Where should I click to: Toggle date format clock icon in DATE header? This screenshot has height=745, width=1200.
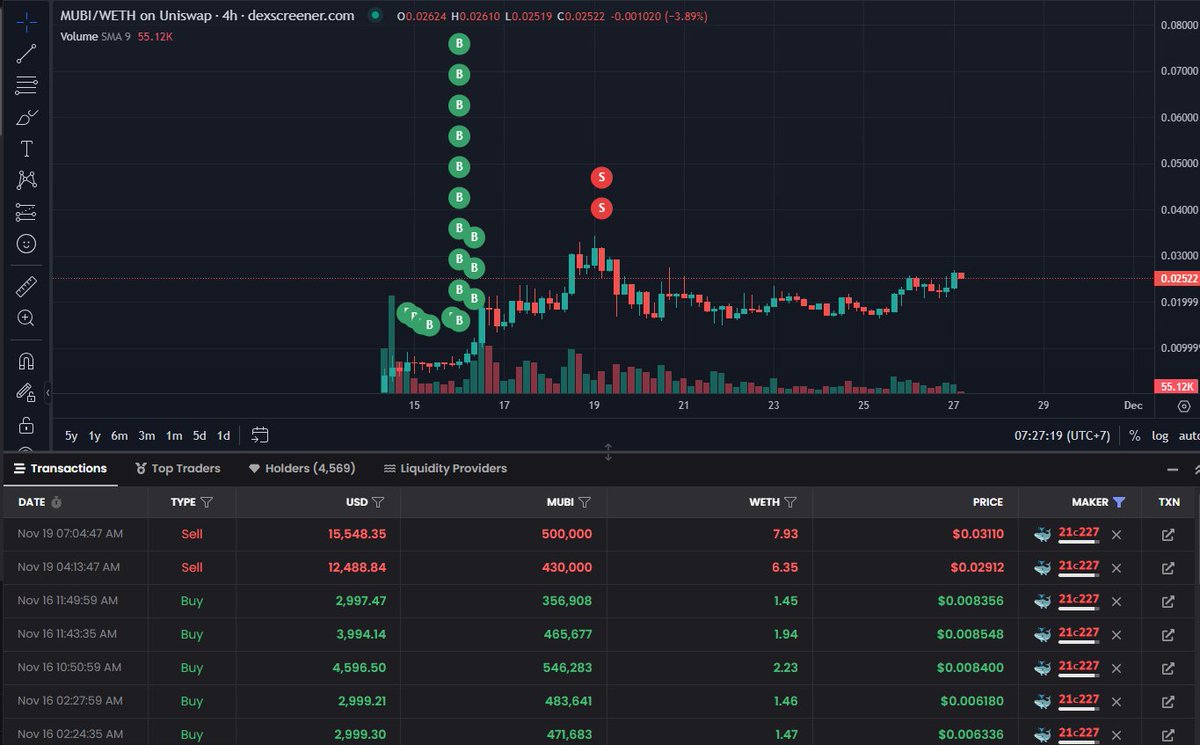click(56, 502)
